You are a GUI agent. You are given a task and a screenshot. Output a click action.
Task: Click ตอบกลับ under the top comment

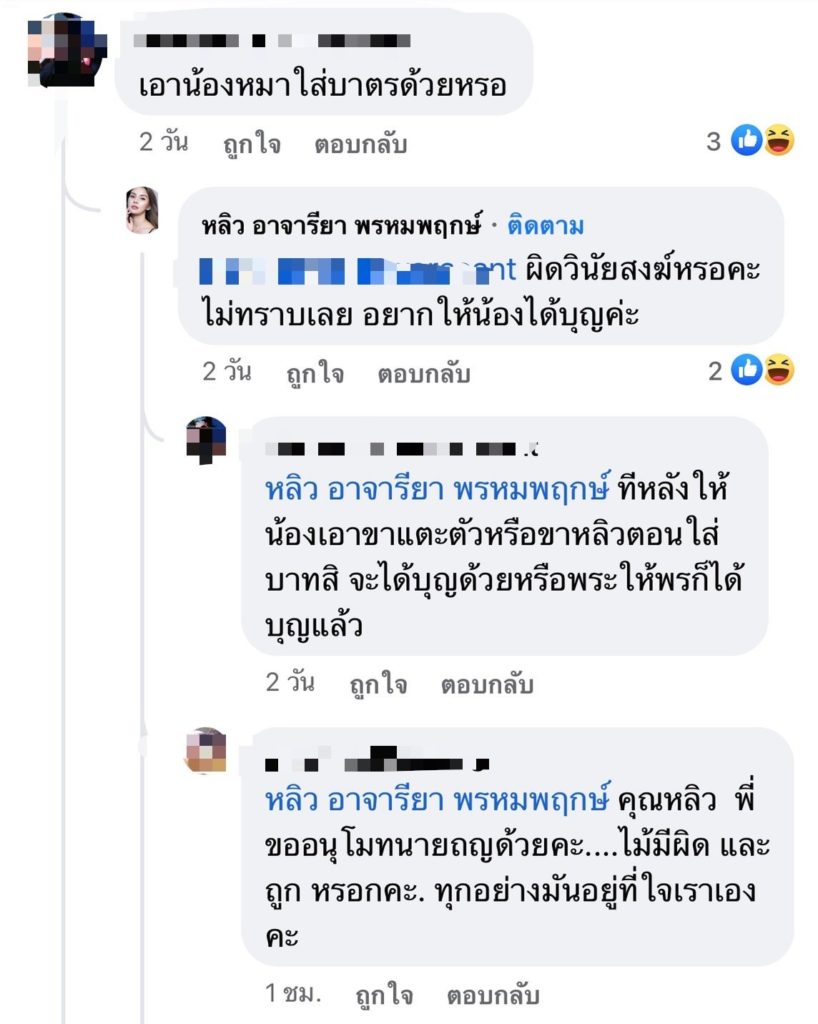pyautogui.click(x=361, y=144)
